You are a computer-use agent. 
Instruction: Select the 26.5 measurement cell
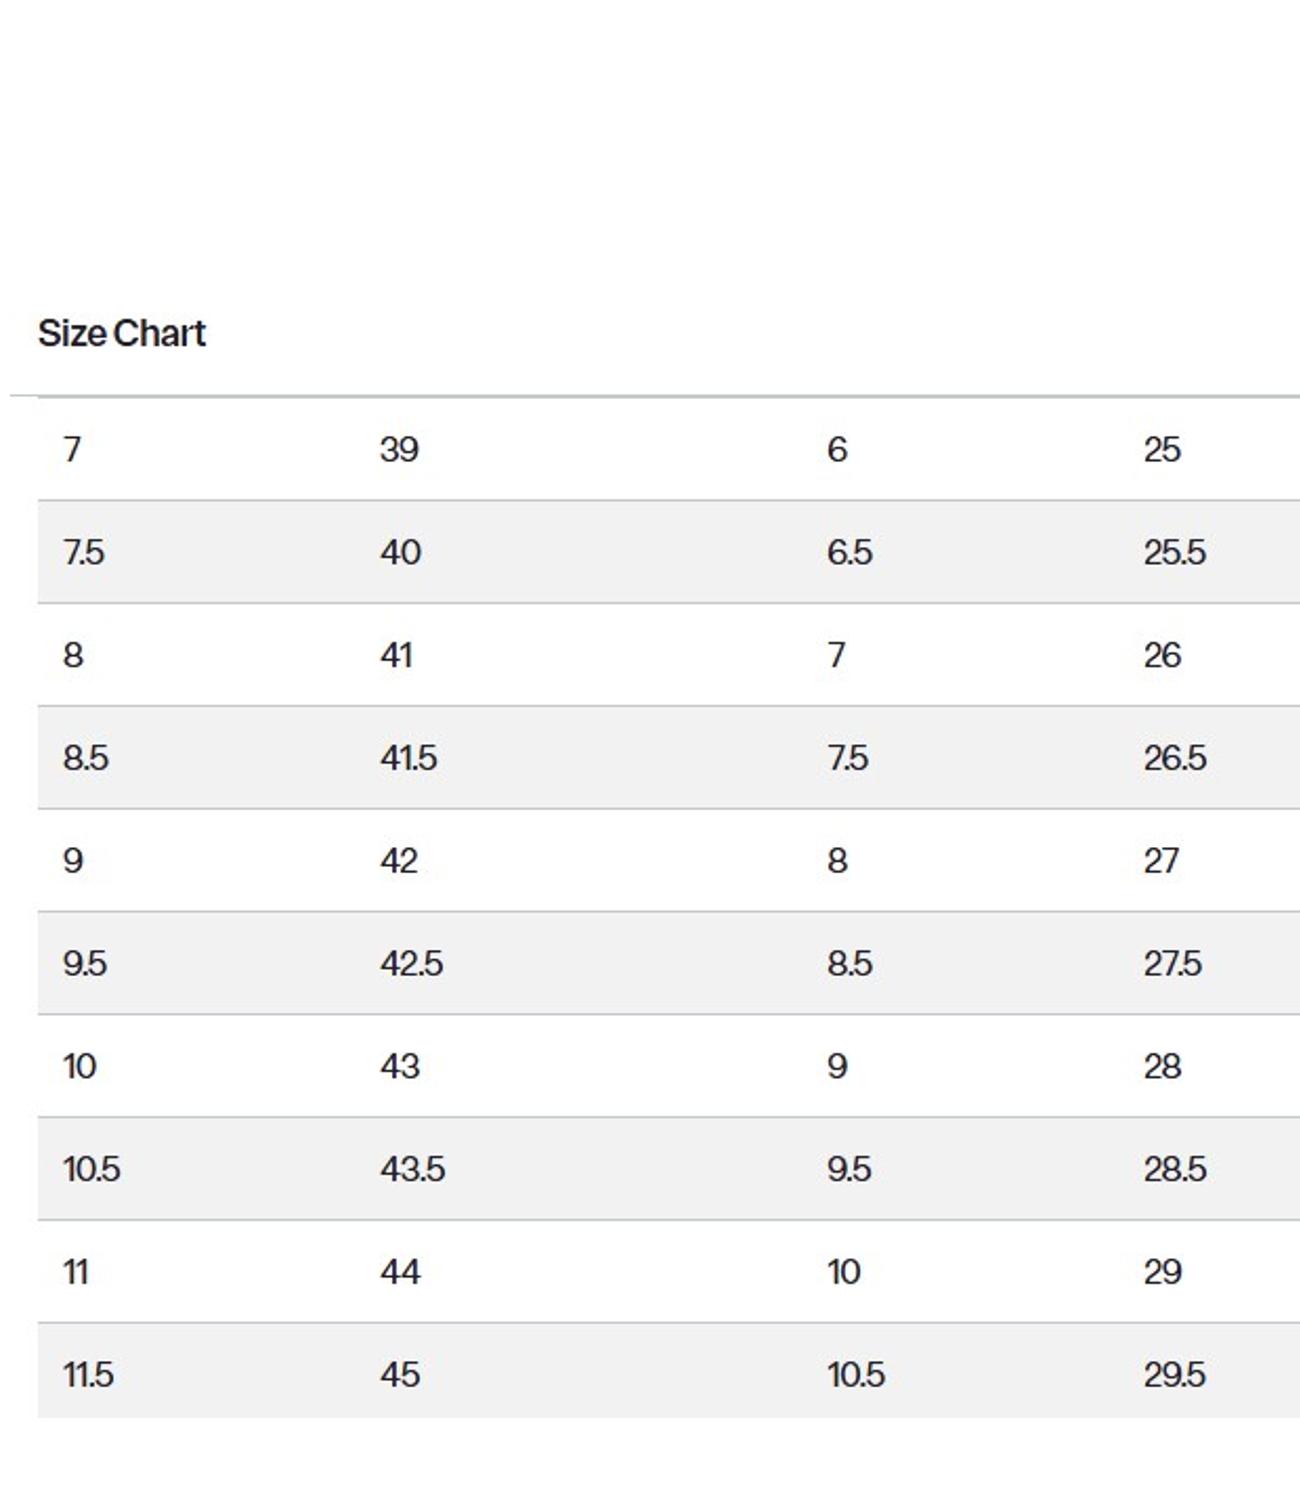1174,758
